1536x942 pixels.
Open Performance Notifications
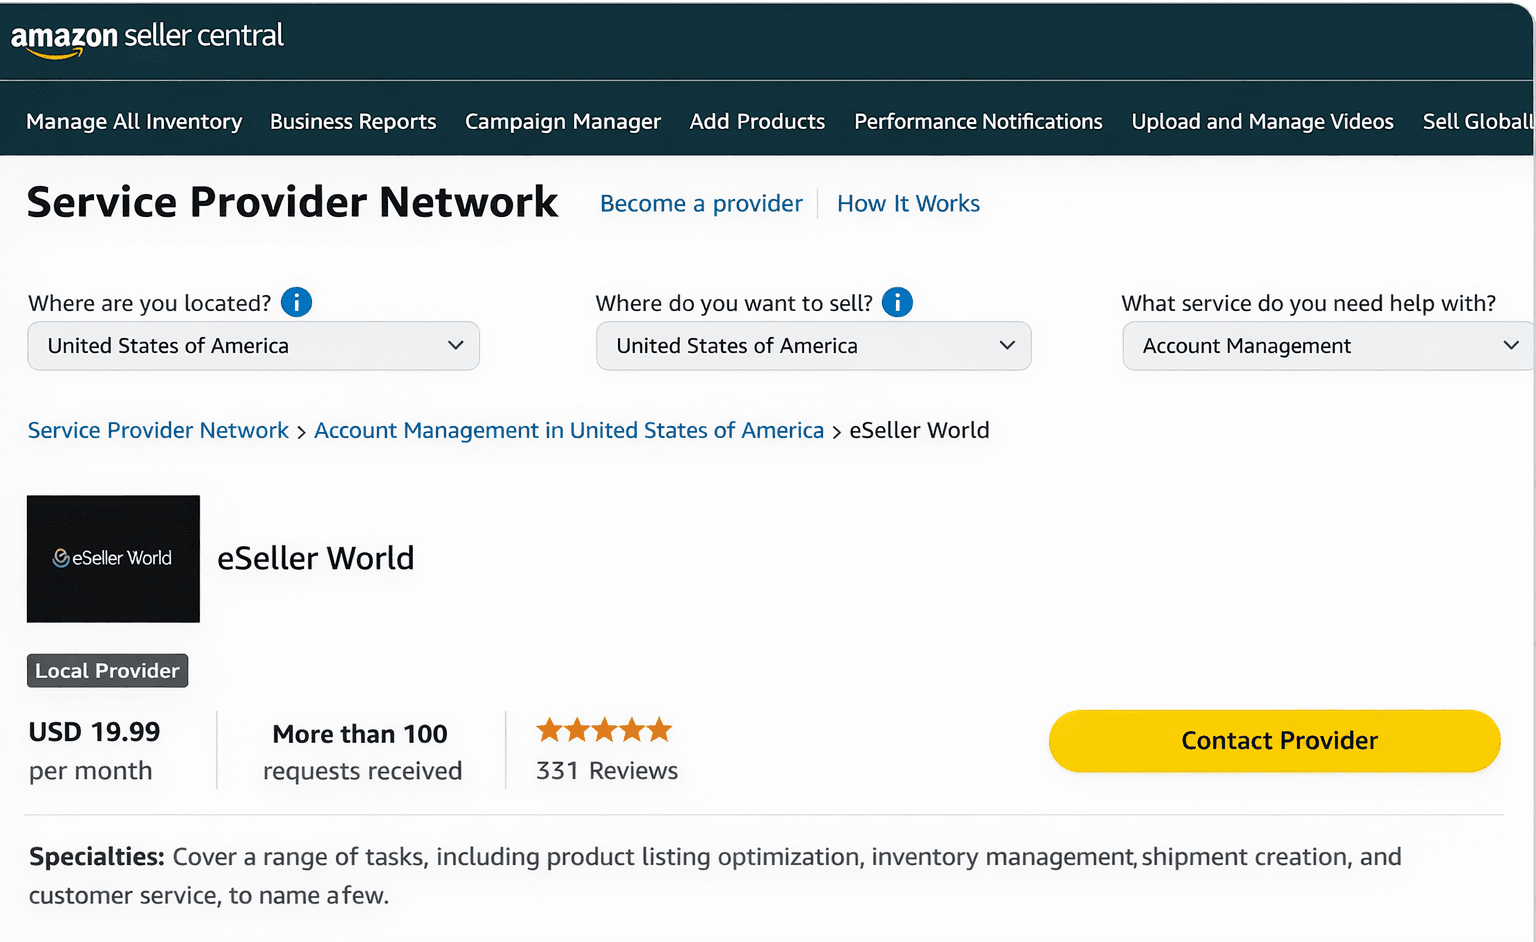point(978,121)
